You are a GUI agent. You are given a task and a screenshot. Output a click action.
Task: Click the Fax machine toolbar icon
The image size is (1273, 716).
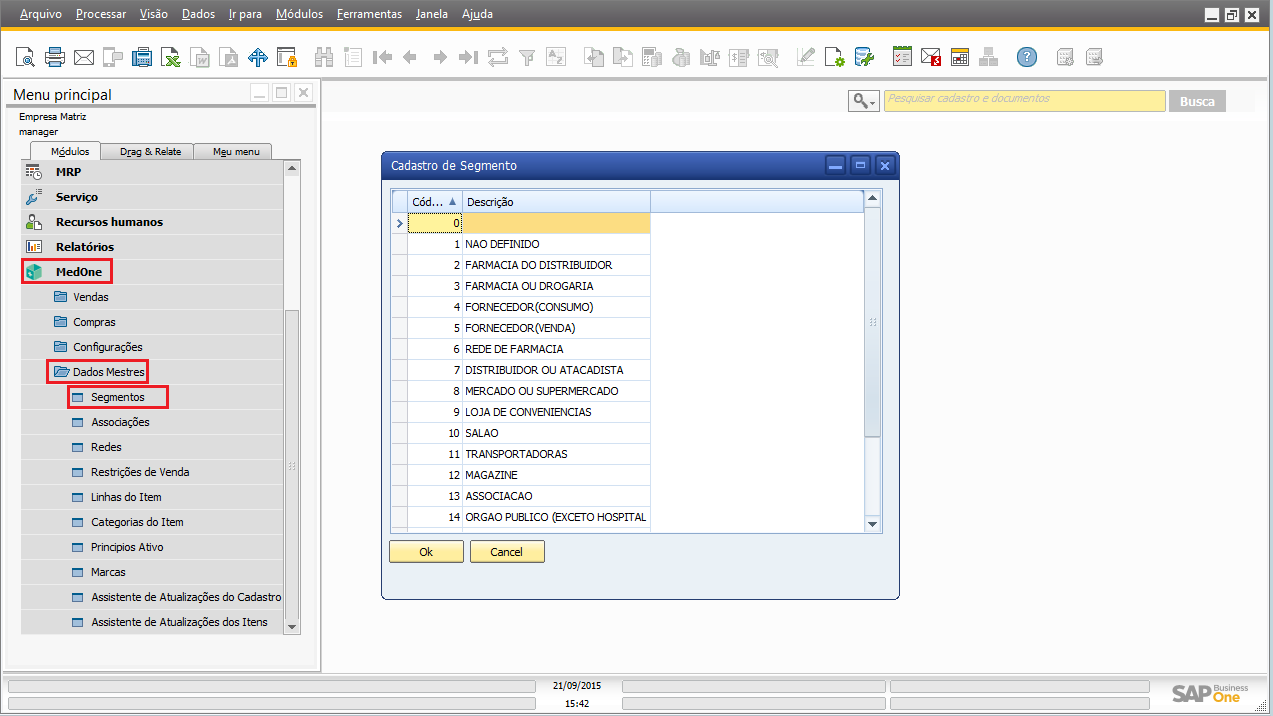[x=142, y=57]
